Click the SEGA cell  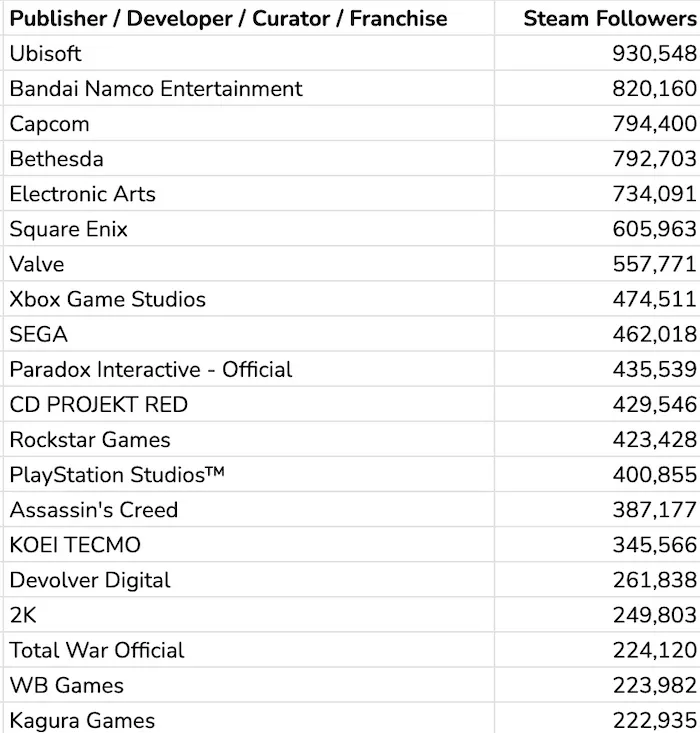point(39,335)
